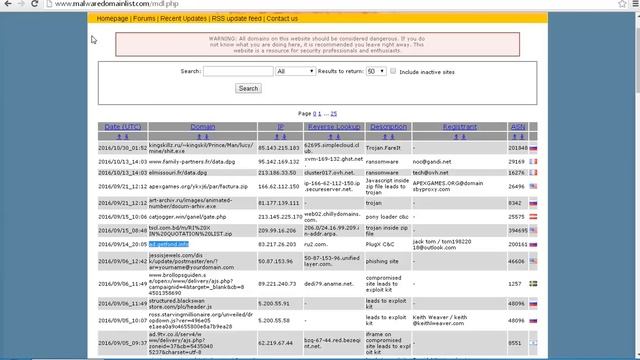640x360 pixels.
Task: Click the IP column header link
Action: coord(280,127)
